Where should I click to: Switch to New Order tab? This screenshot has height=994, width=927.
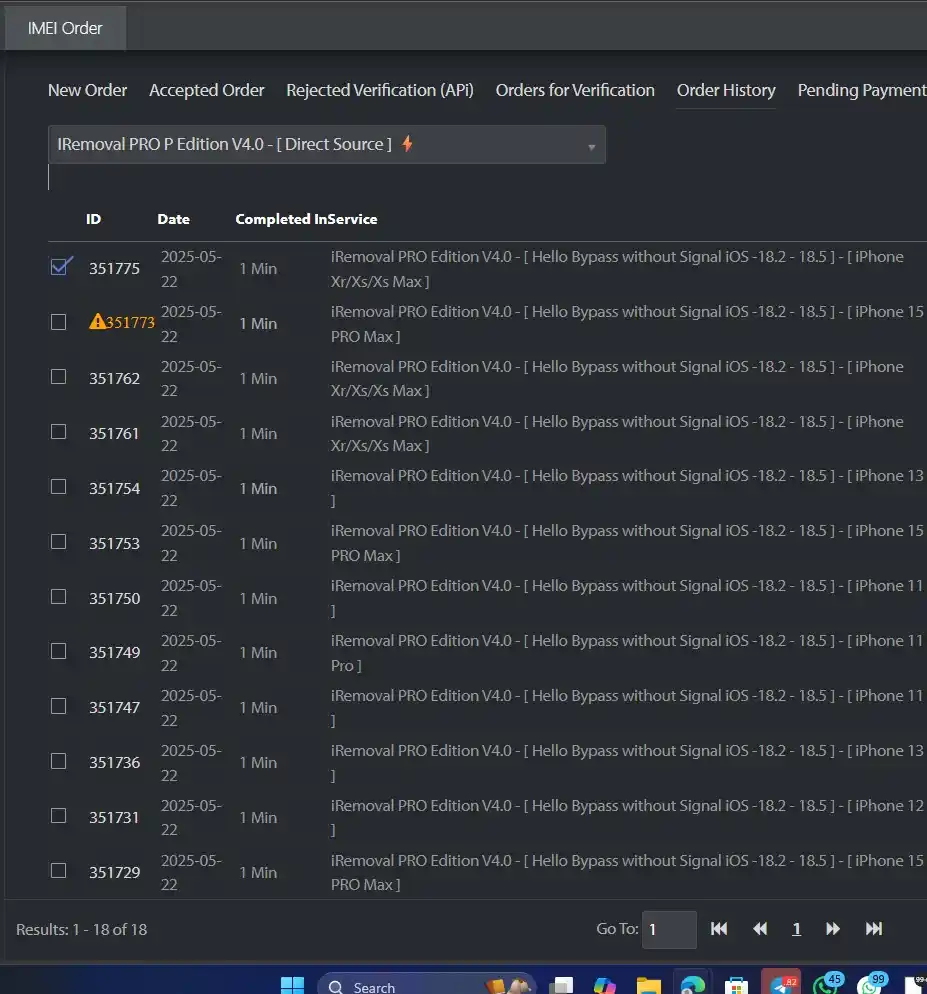pos(88,90)
